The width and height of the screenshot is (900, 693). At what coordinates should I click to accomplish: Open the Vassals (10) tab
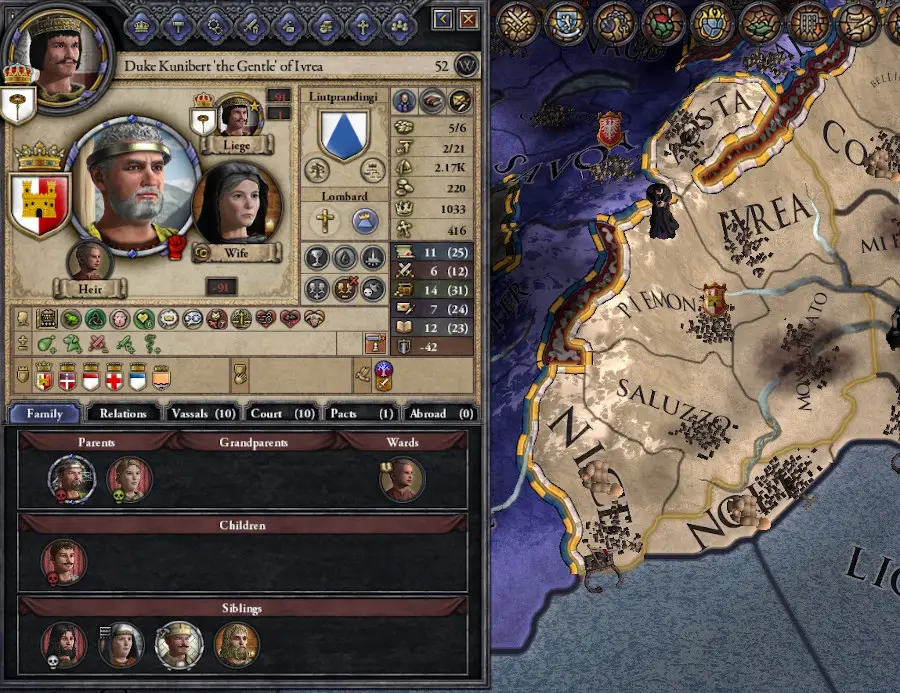tap(203, 413)
